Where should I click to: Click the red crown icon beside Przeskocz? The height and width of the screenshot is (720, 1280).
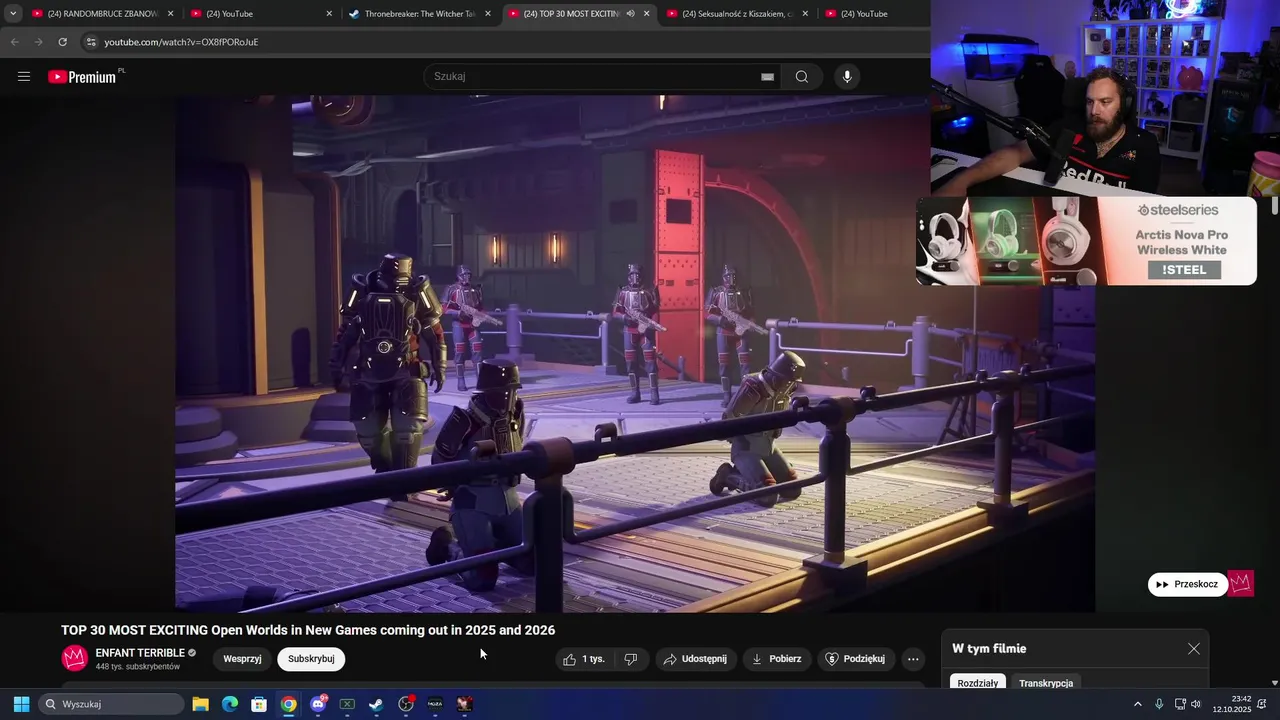[x=1241, y=584]
